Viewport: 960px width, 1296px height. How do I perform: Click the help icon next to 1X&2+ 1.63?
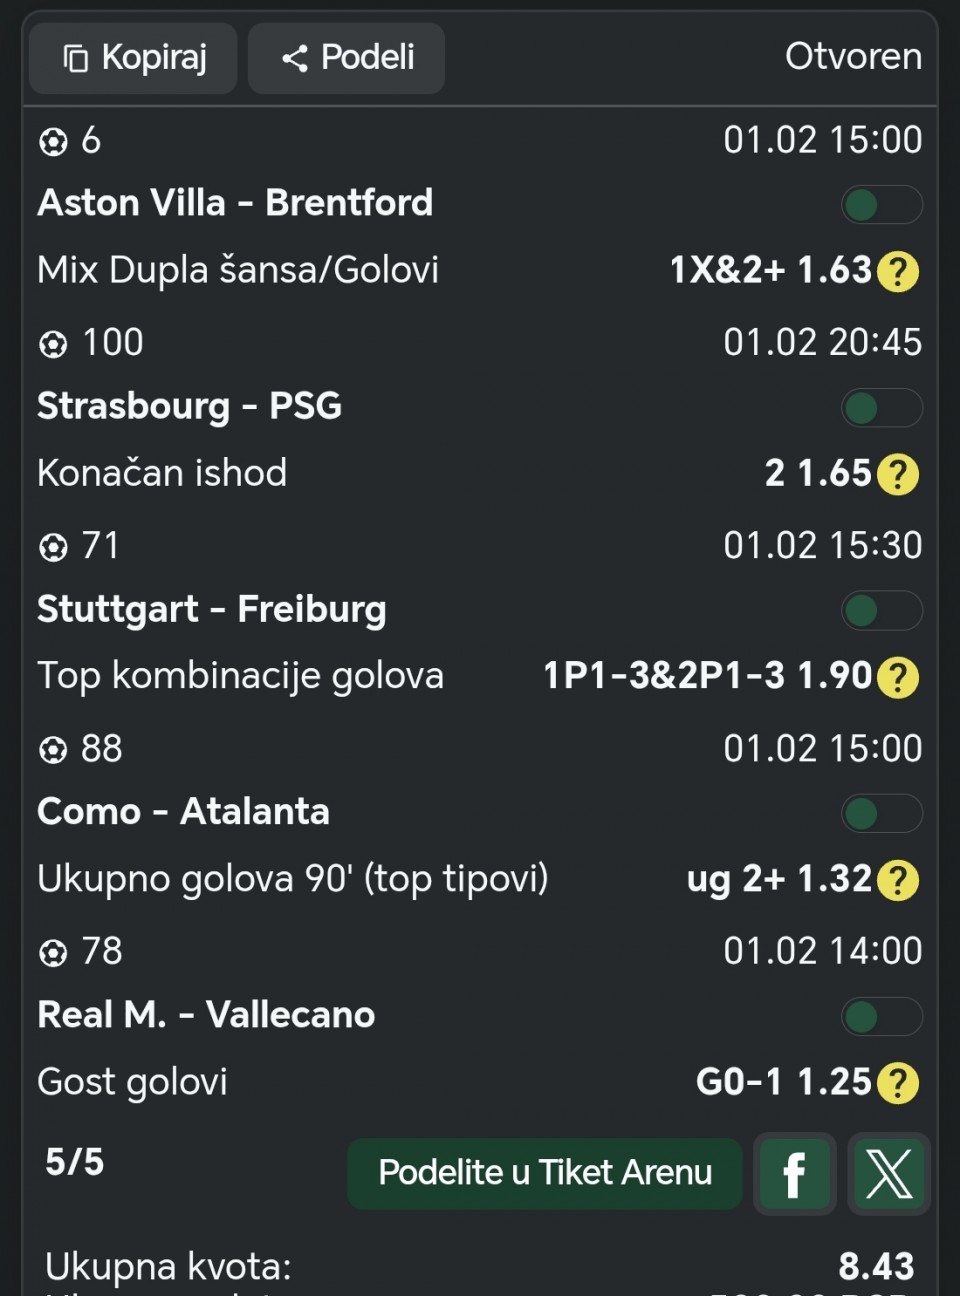897,271
